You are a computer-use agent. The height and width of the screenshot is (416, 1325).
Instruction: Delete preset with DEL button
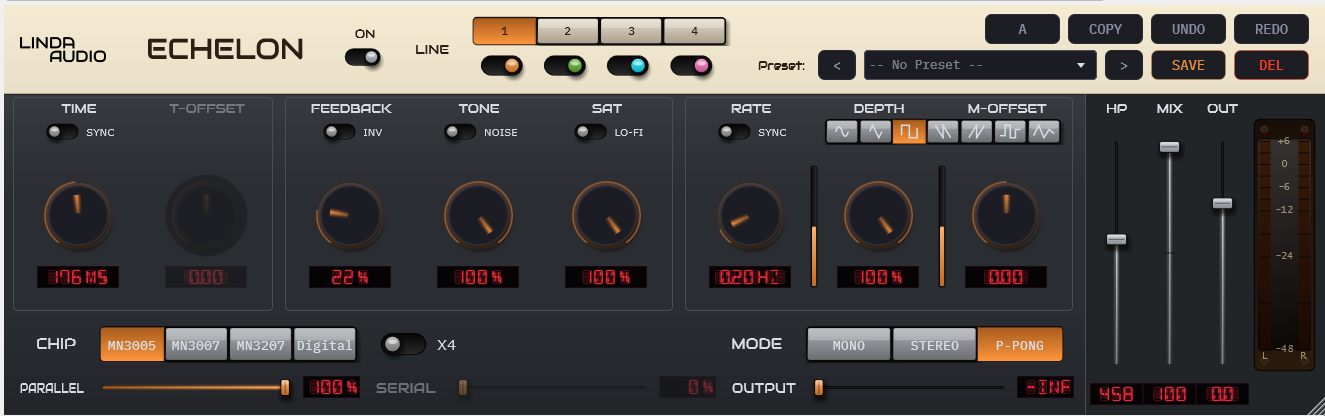(x=1271, y=65)
